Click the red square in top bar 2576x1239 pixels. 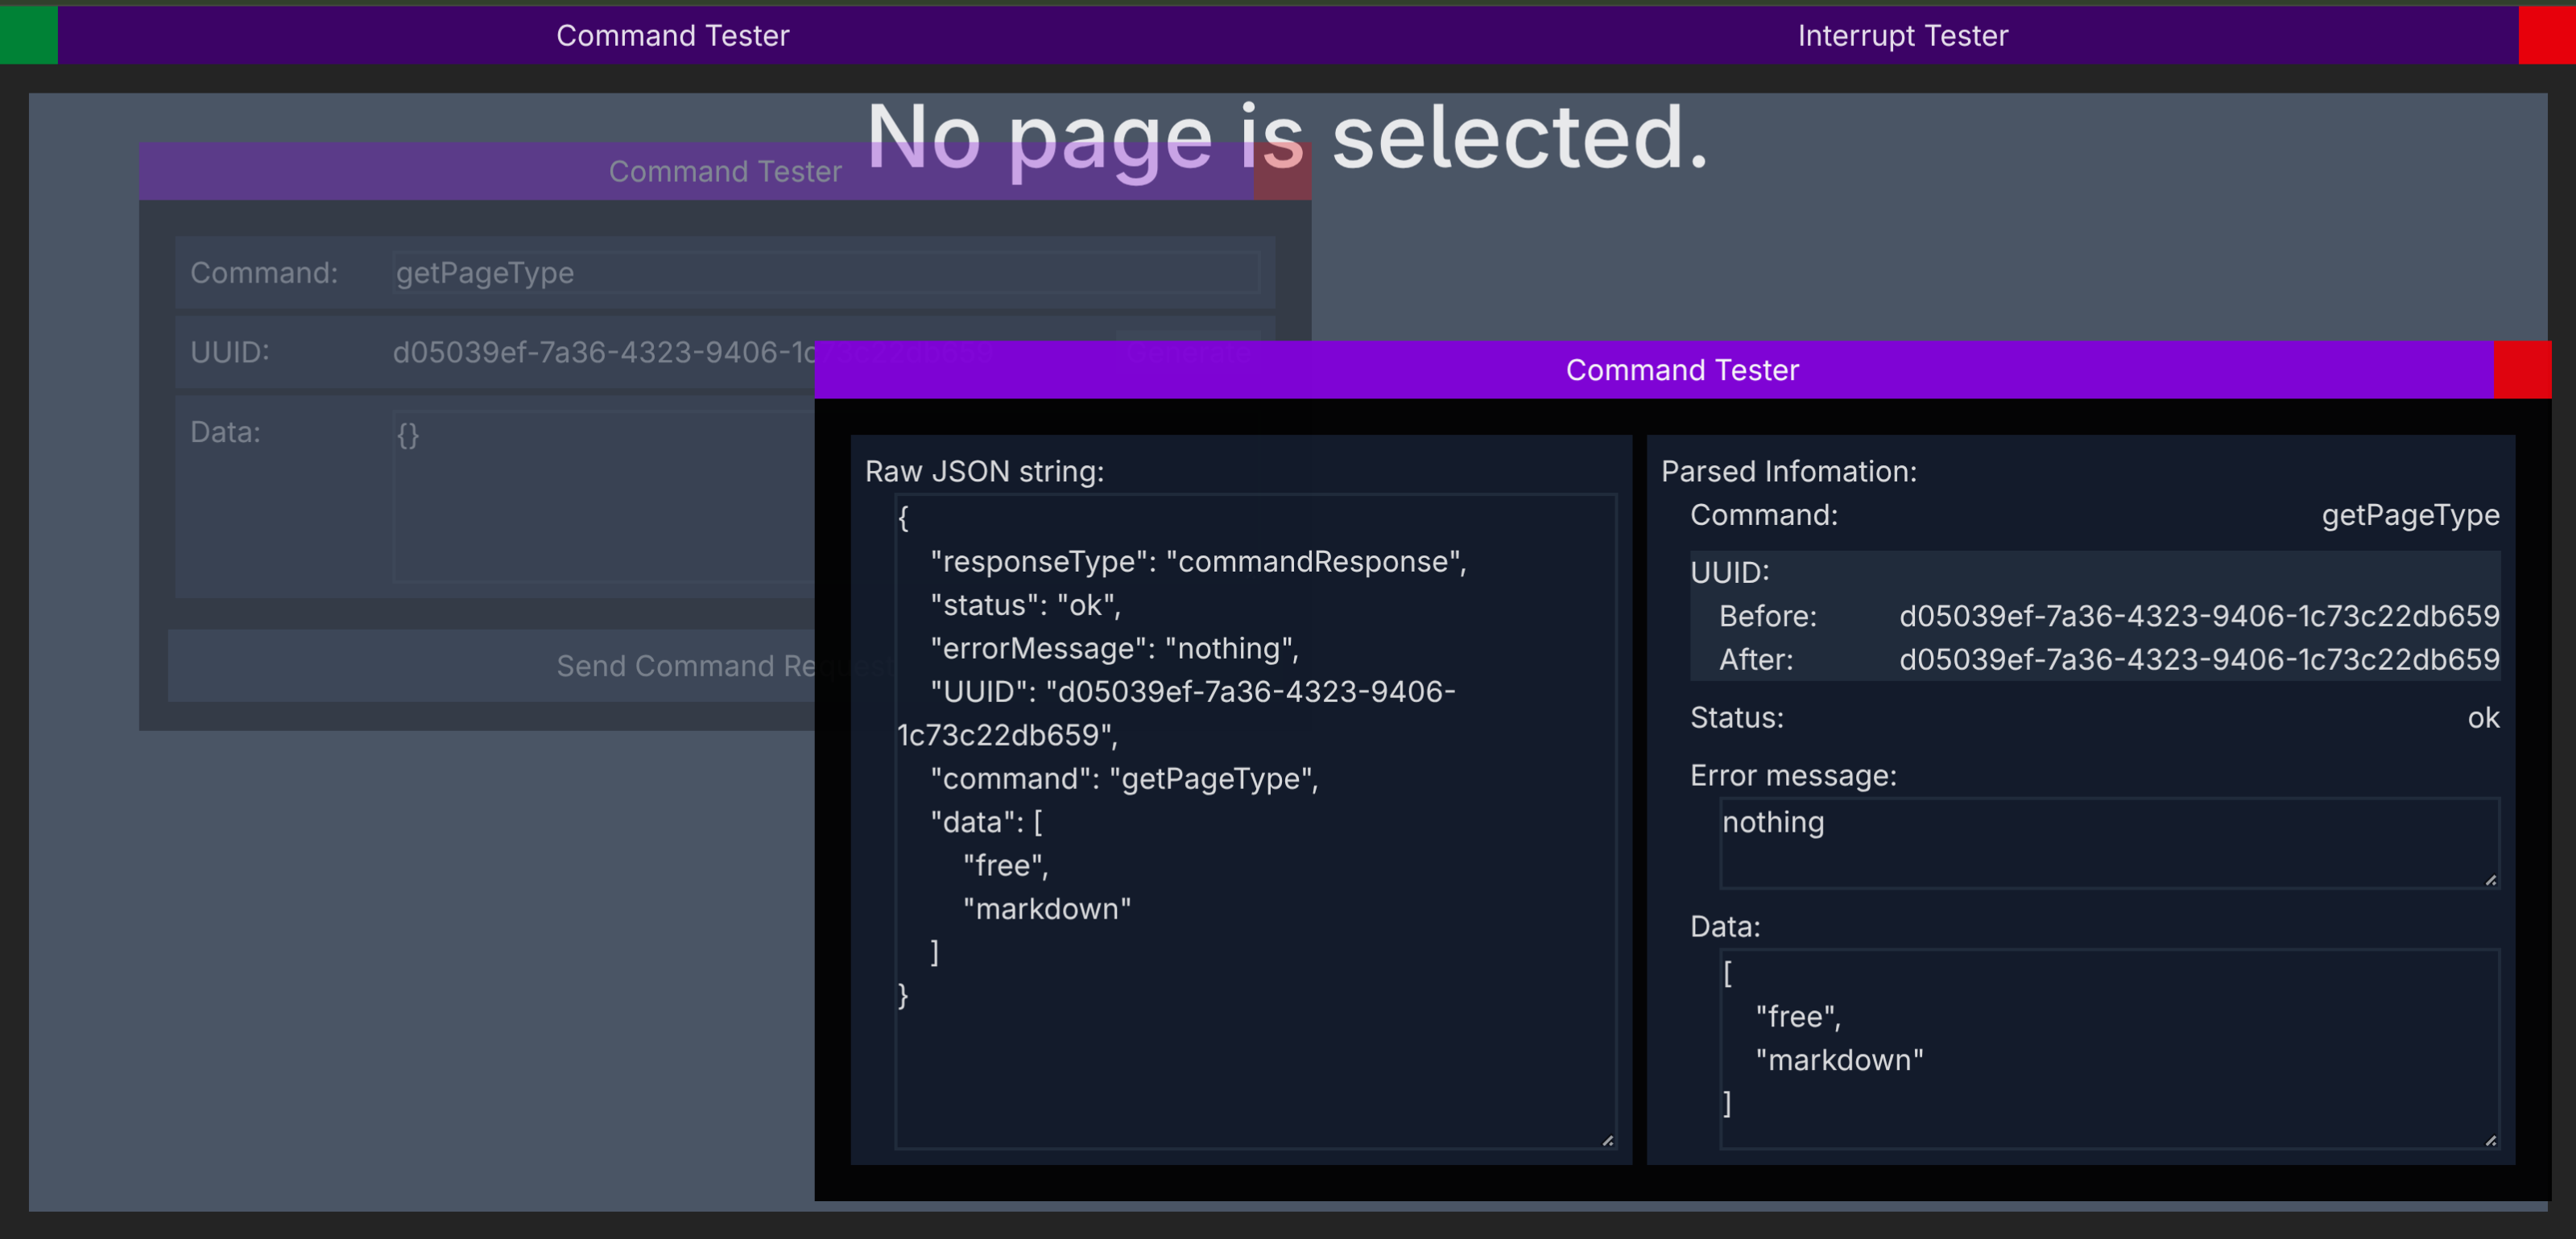point(2546,35)
